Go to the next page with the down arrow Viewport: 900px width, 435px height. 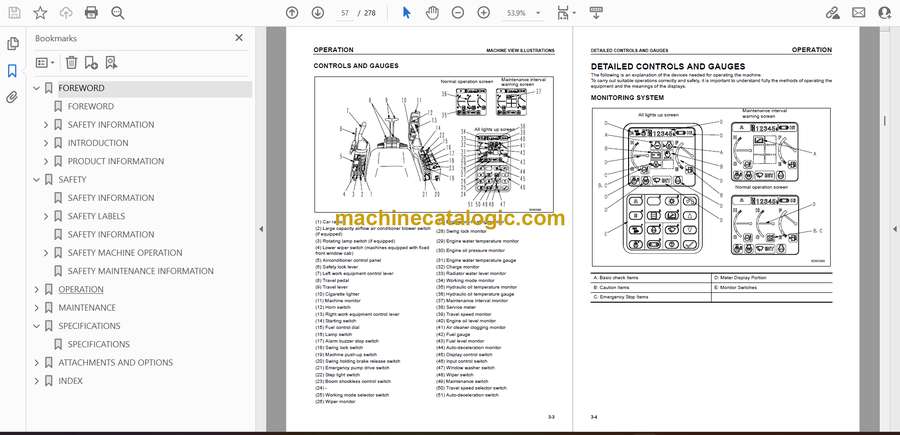click(317, 13)
